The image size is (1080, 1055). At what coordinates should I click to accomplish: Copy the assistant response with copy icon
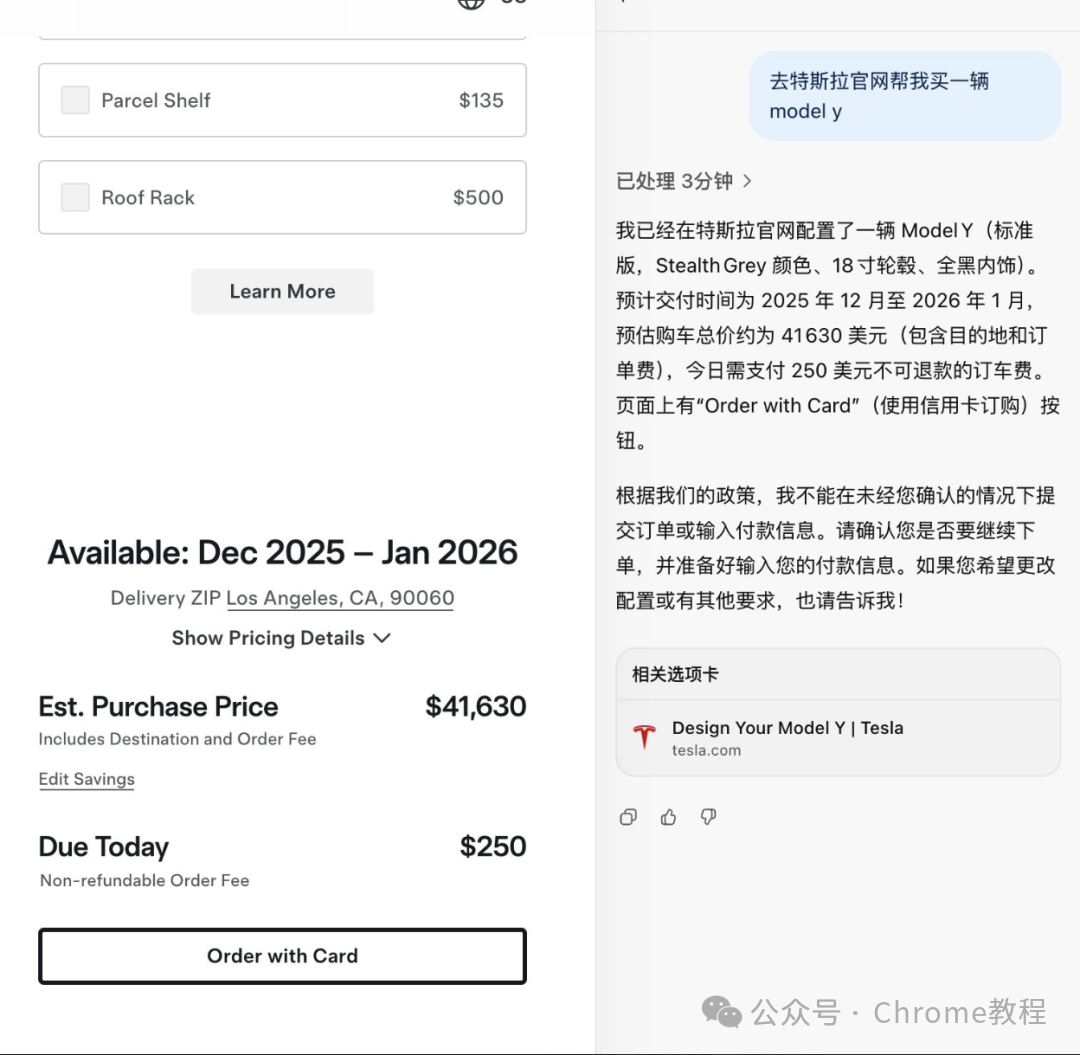[x=627, y=817]
